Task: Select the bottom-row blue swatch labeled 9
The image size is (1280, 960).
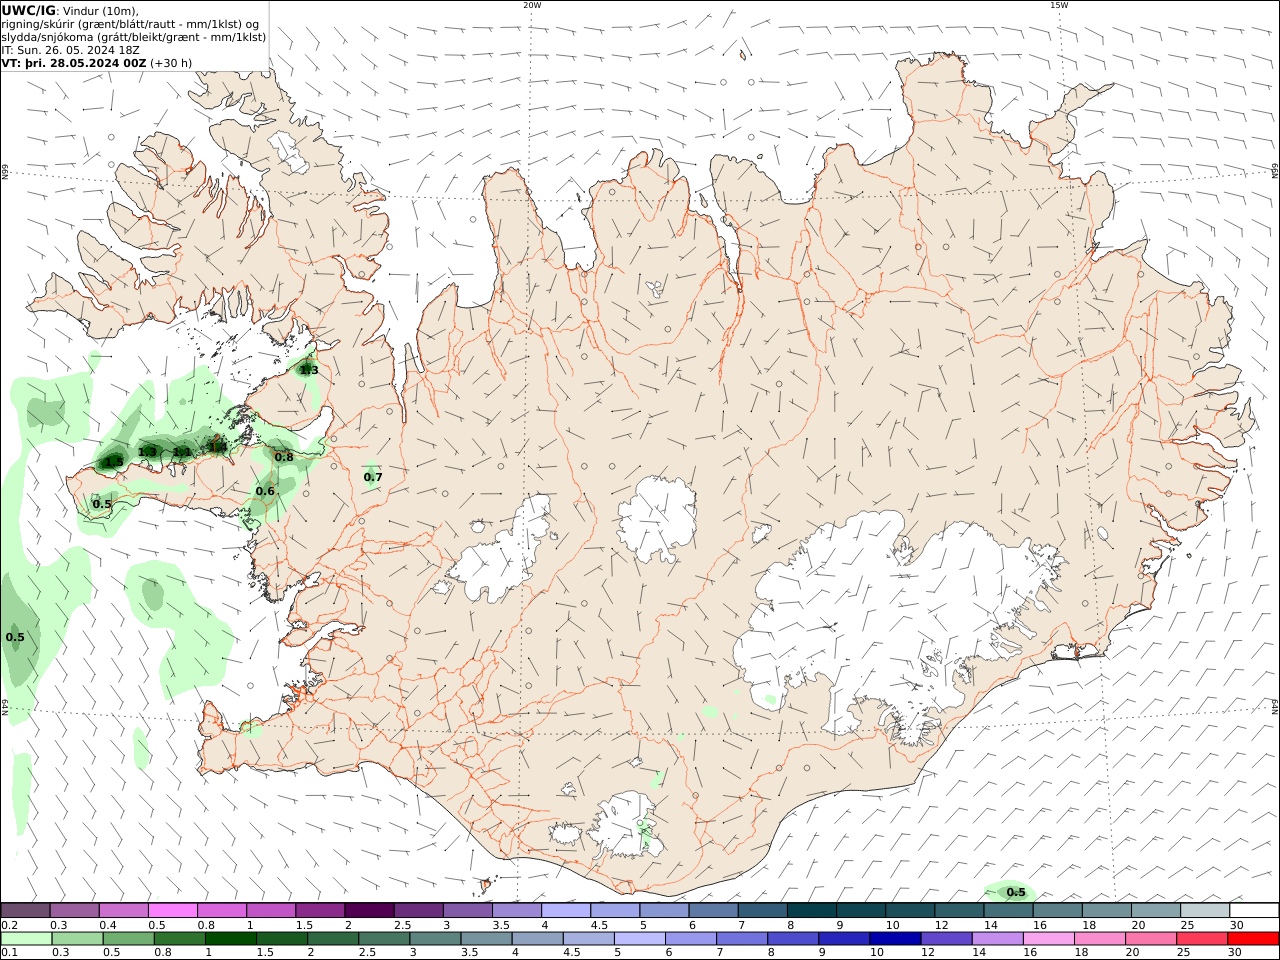Action: (842, 938)
